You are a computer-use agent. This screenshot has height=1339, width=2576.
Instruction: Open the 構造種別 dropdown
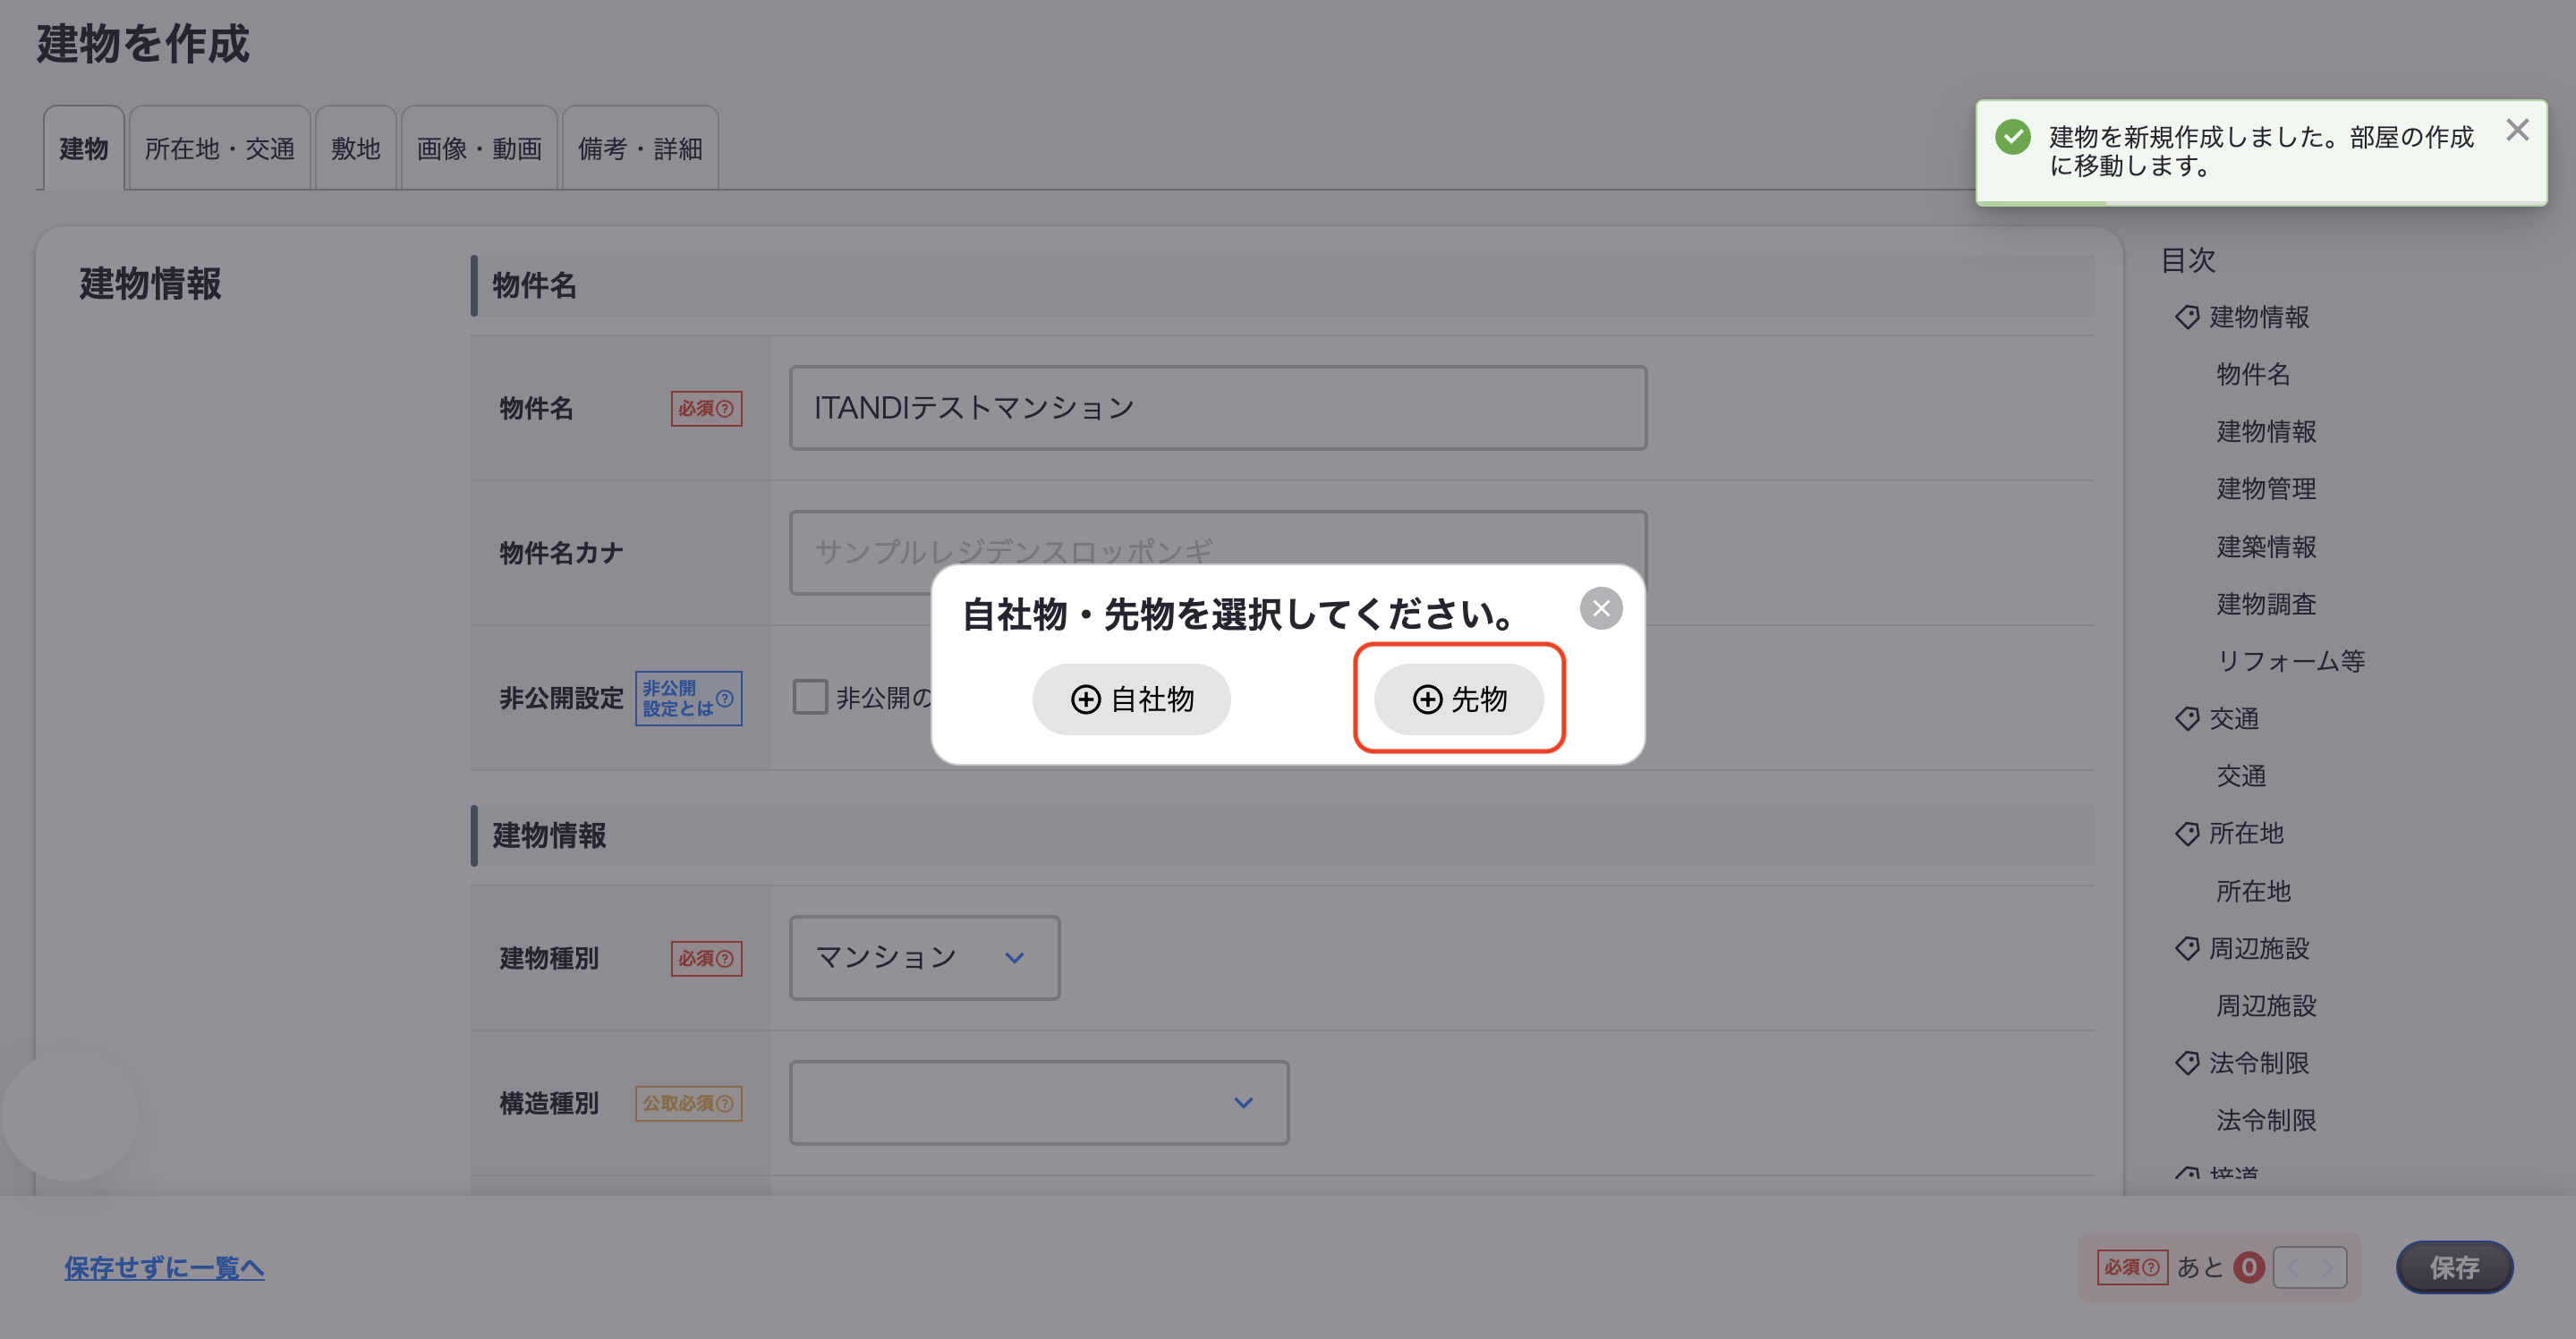point(1039,1103)
